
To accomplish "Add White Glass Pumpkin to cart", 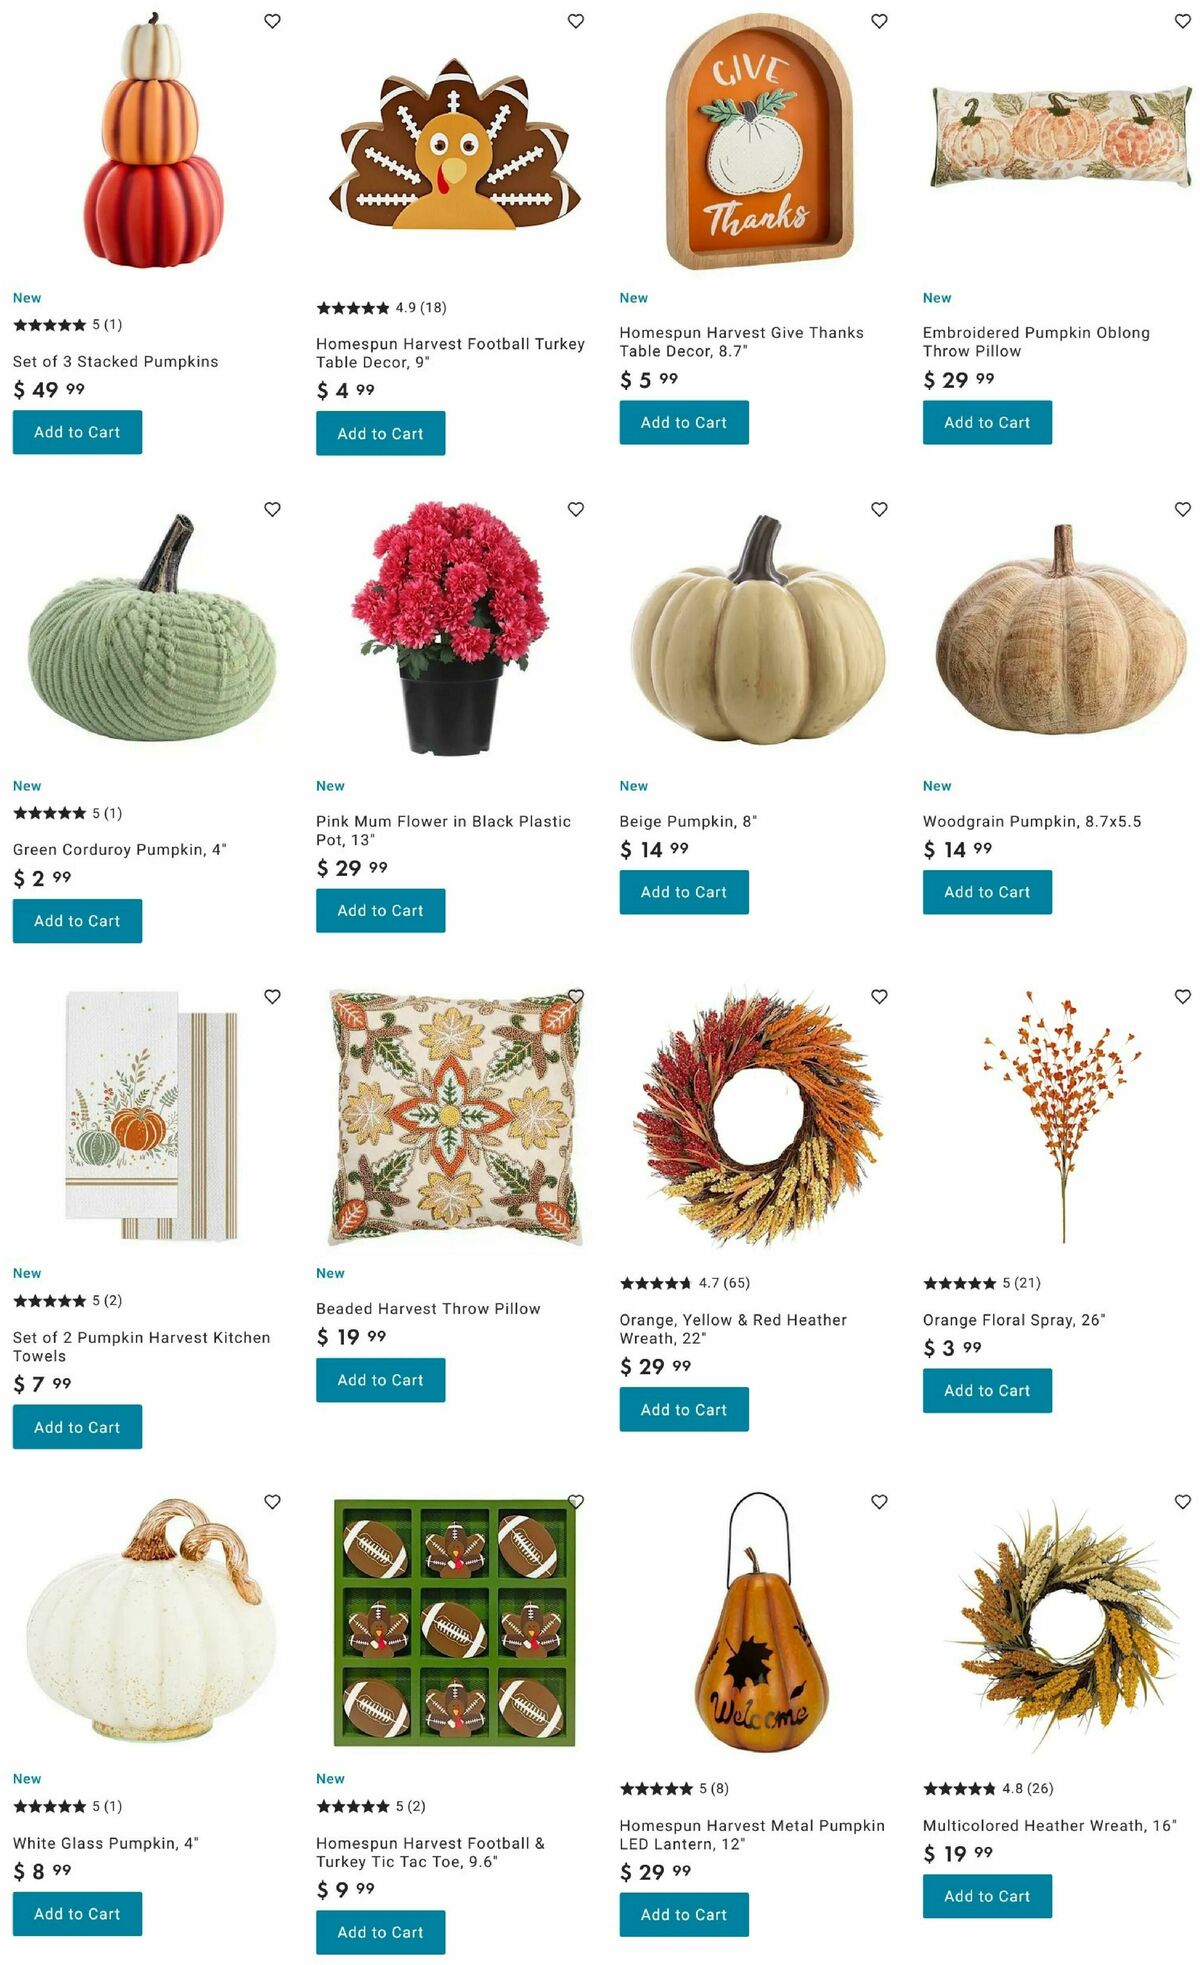I will click(77, 1914).
